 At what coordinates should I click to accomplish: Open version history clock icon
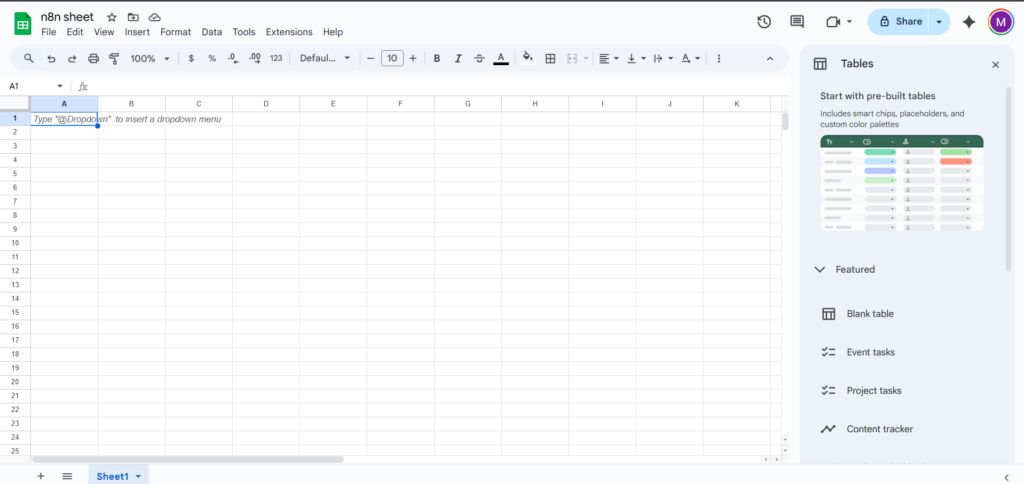764,21
